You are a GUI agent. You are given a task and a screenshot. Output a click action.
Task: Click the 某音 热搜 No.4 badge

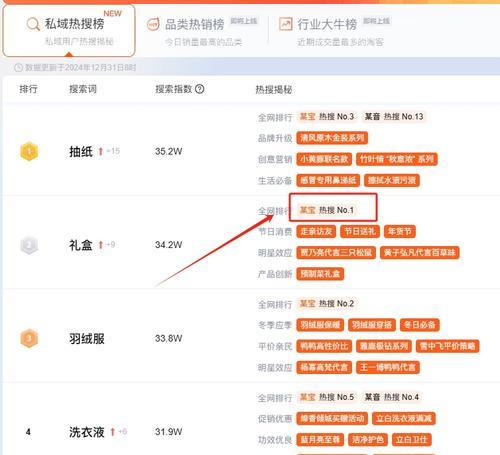click(392, 397)
